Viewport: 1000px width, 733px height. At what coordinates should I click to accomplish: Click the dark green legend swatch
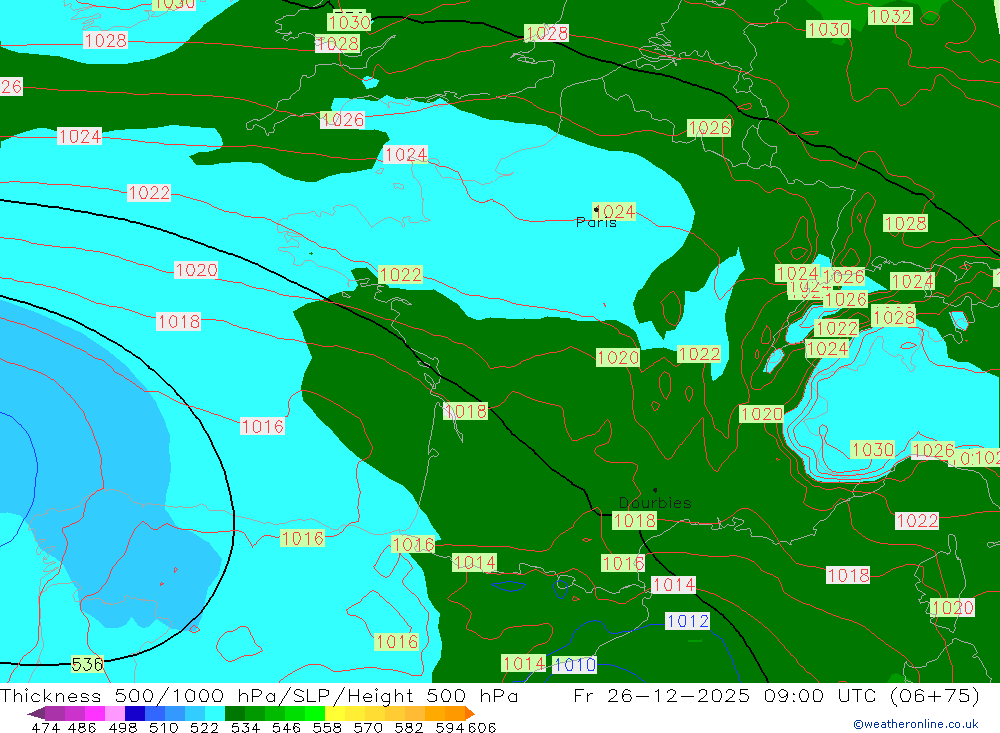235,713
